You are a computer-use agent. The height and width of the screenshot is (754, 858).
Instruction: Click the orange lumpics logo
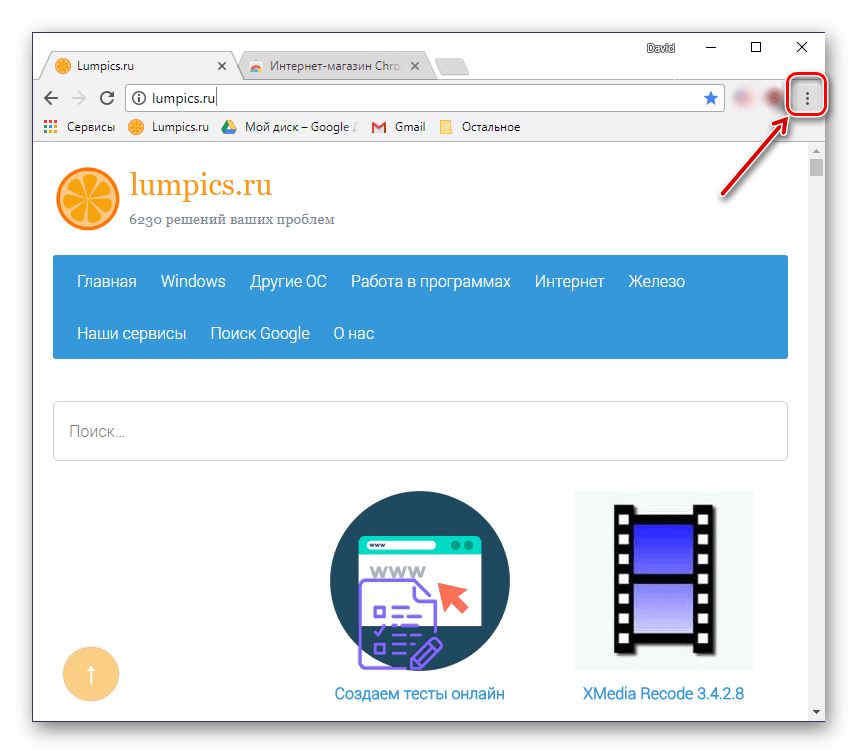[x=88, y=199]
